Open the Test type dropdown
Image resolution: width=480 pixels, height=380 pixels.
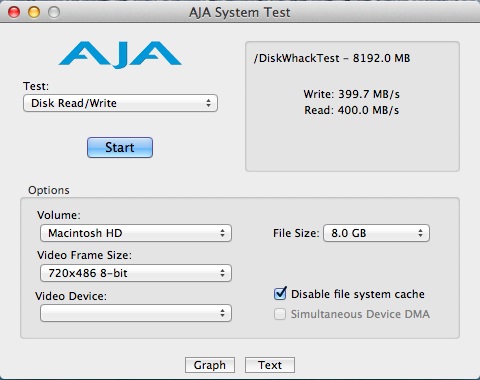point(120,103)
